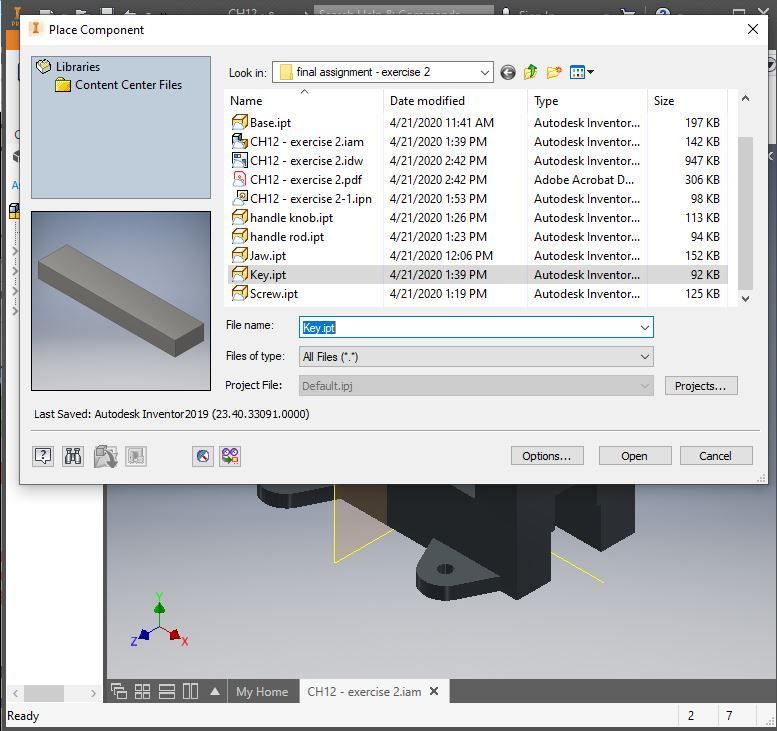Sort files by Date modified column
The height and width of the screenshot is (731, 777).
pyautogui.click(x=455, y=101)
